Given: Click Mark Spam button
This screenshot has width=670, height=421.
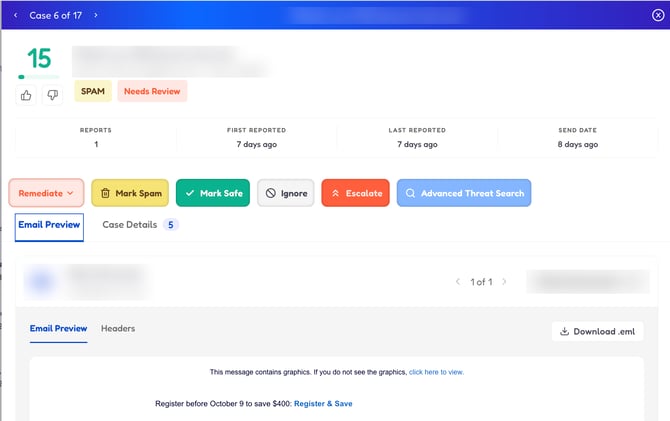Looking at the screenshot, I should pos(130,193).
